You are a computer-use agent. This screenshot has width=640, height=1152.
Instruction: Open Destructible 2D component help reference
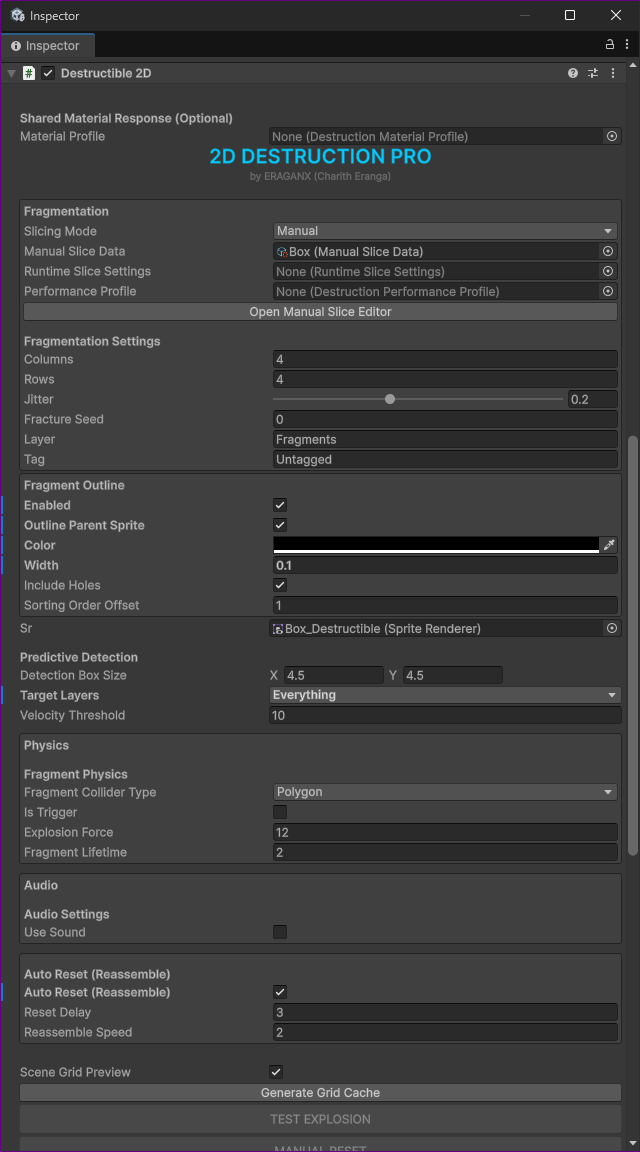click(x=573, y=73)
